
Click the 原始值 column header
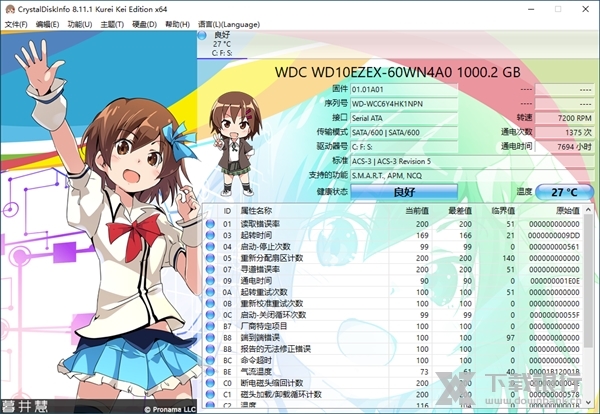568,211
